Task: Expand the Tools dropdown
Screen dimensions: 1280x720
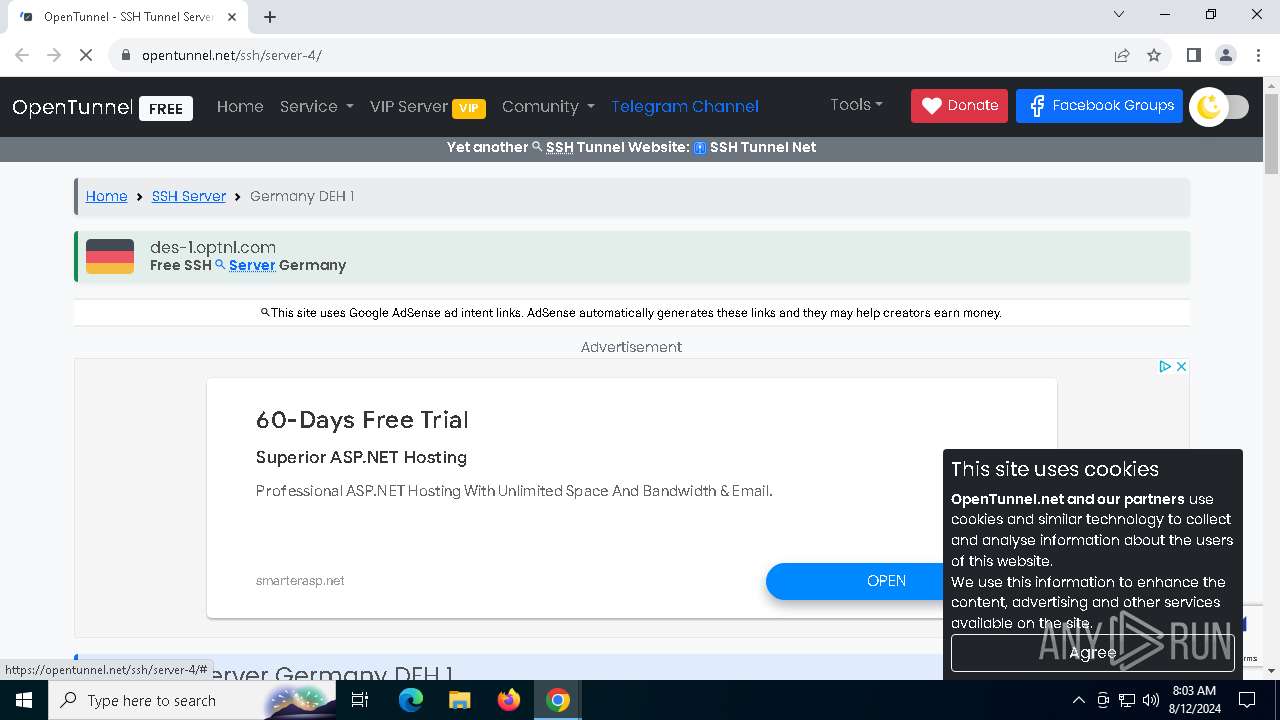Action: point(857,104)
